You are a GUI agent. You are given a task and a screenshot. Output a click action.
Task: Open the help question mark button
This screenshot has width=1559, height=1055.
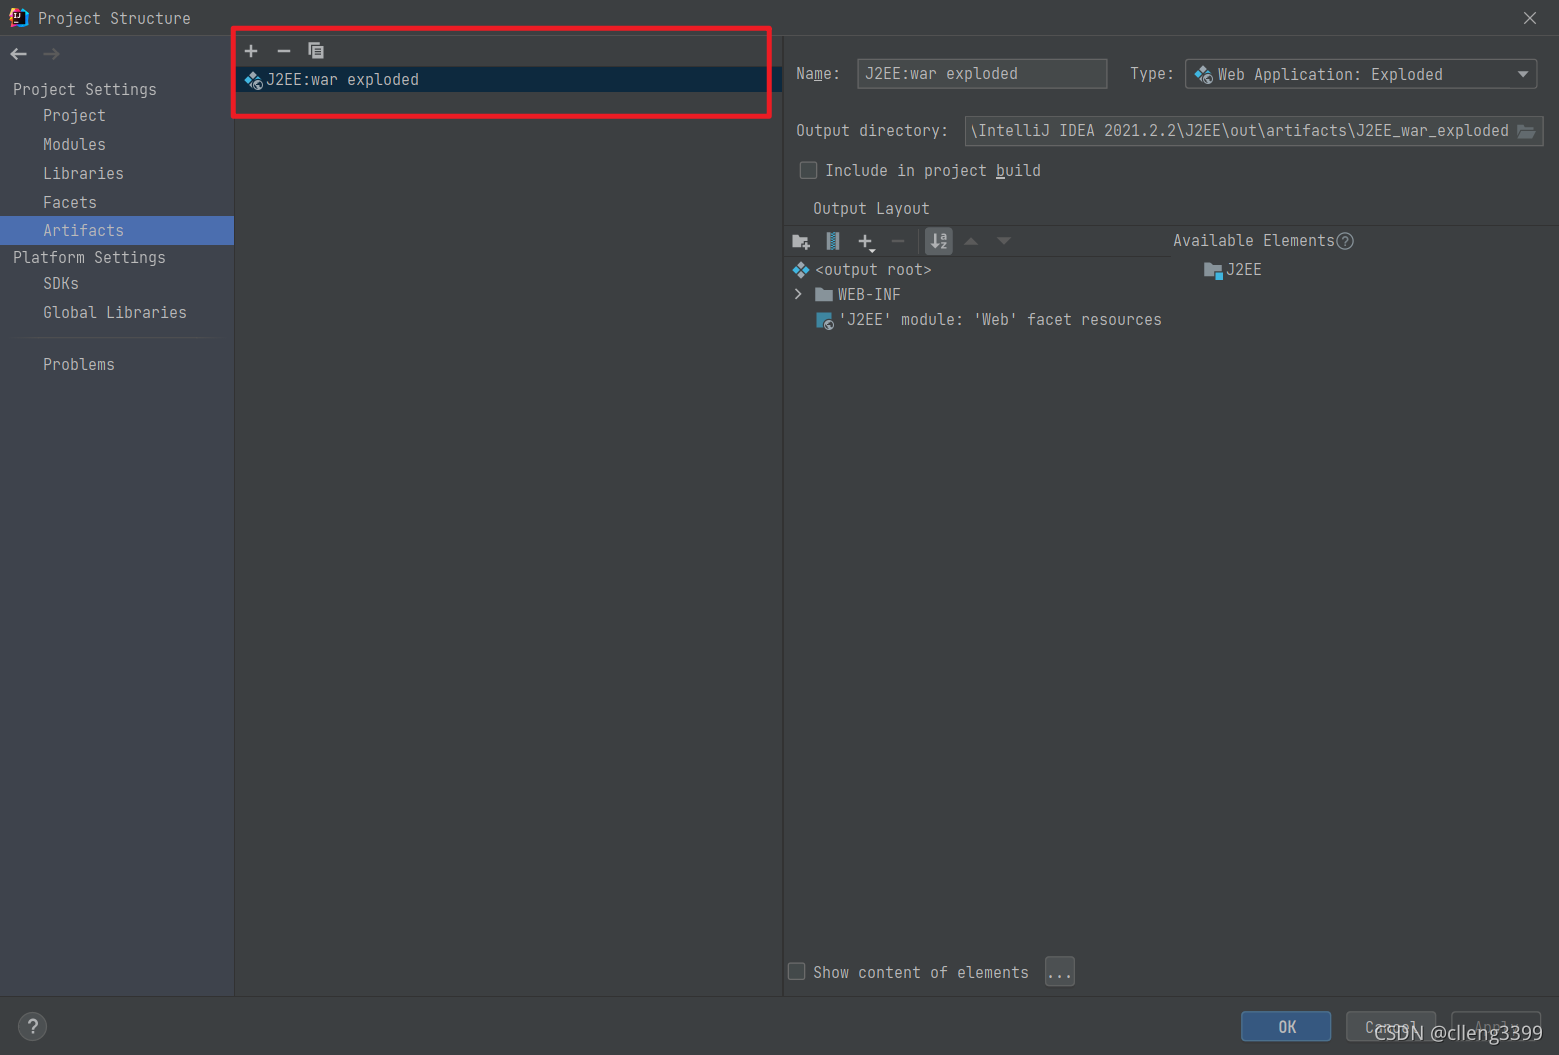[x=32, y=1026]
